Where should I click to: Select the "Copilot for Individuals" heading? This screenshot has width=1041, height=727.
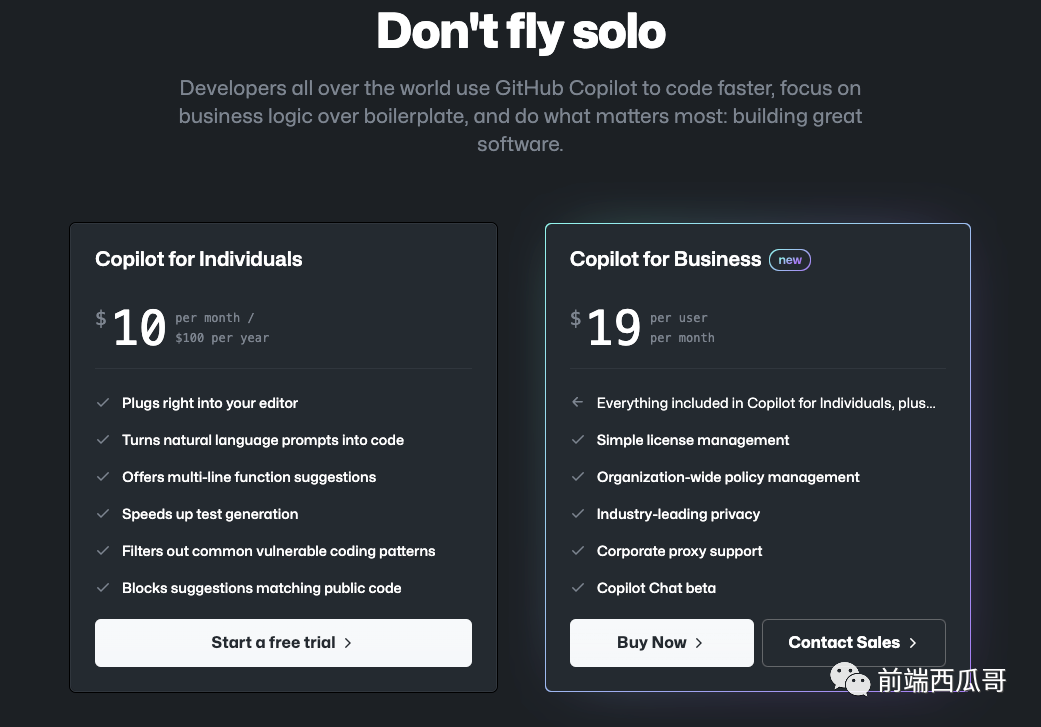pyautogui.click(x=198, y=259)
